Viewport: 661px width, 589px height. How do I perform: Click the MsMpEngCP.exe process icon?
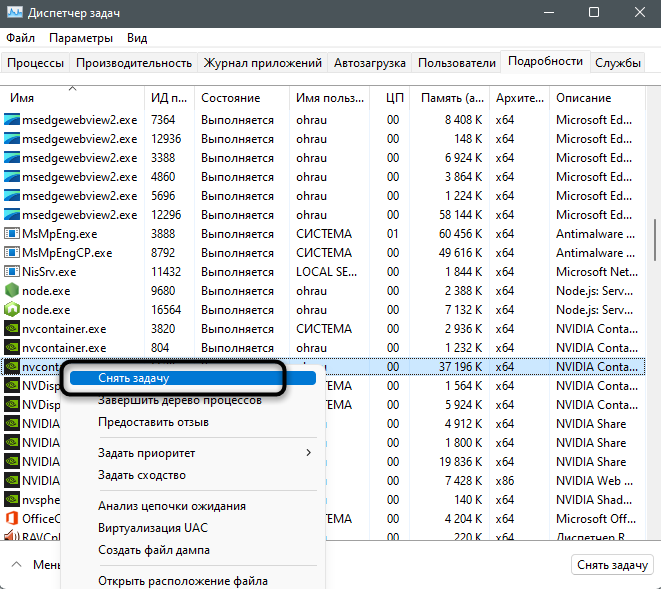pyautogui.click(x=12, y=253)
